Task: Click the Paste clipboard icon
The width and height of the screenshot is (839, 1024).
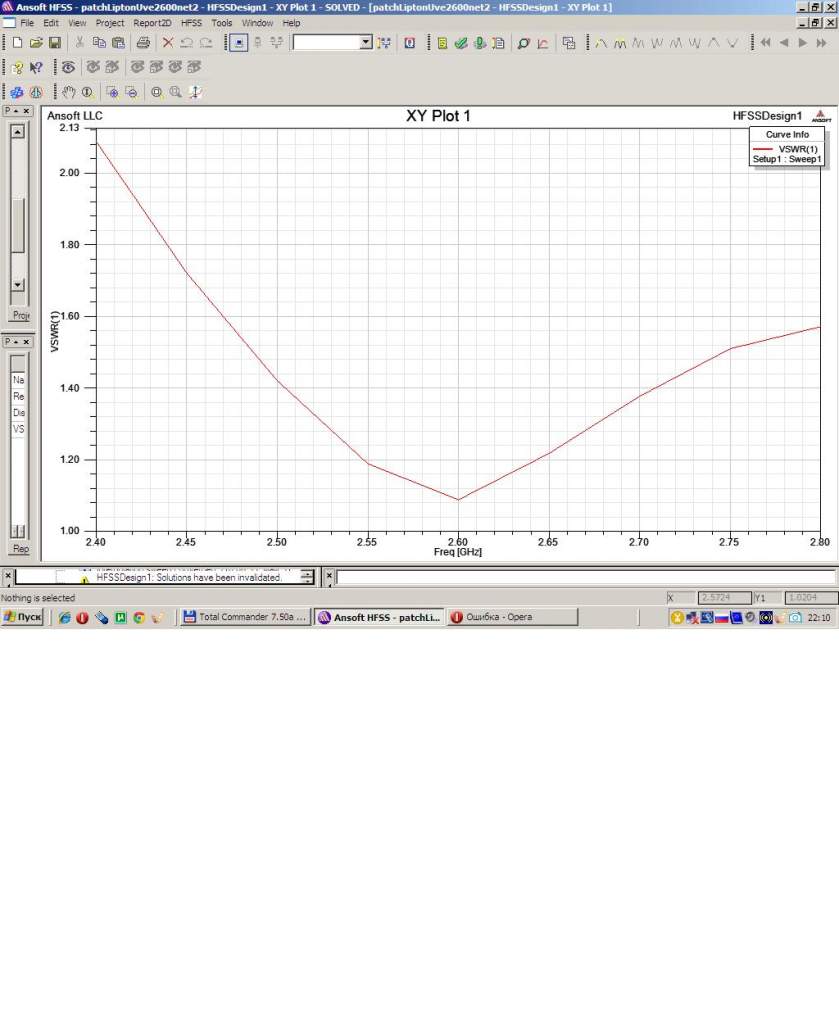Action: (x=118, y=43)
